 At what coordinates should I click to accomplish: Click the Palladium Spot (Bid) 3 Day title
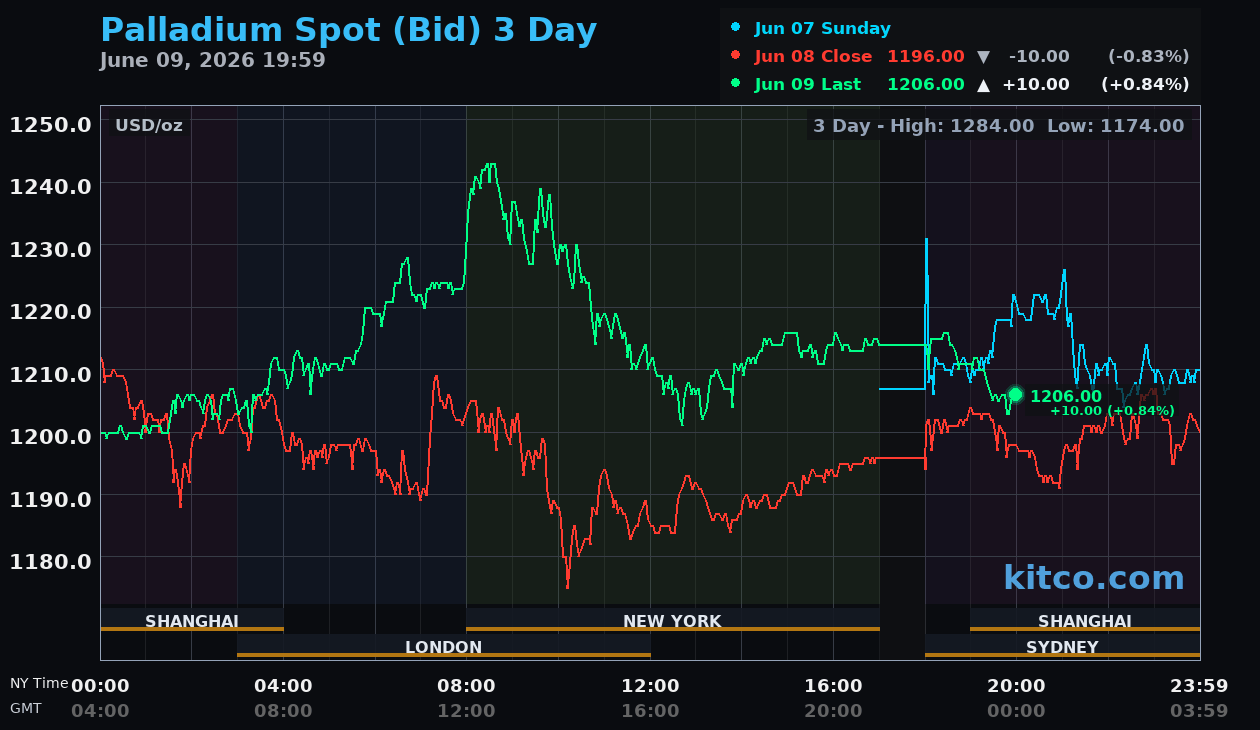click(348, 31)
